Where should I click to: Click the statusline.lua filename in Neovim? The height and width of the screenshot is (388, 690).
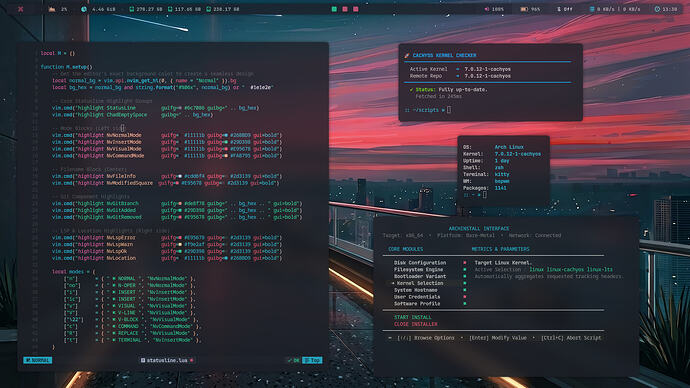(167, 360)
